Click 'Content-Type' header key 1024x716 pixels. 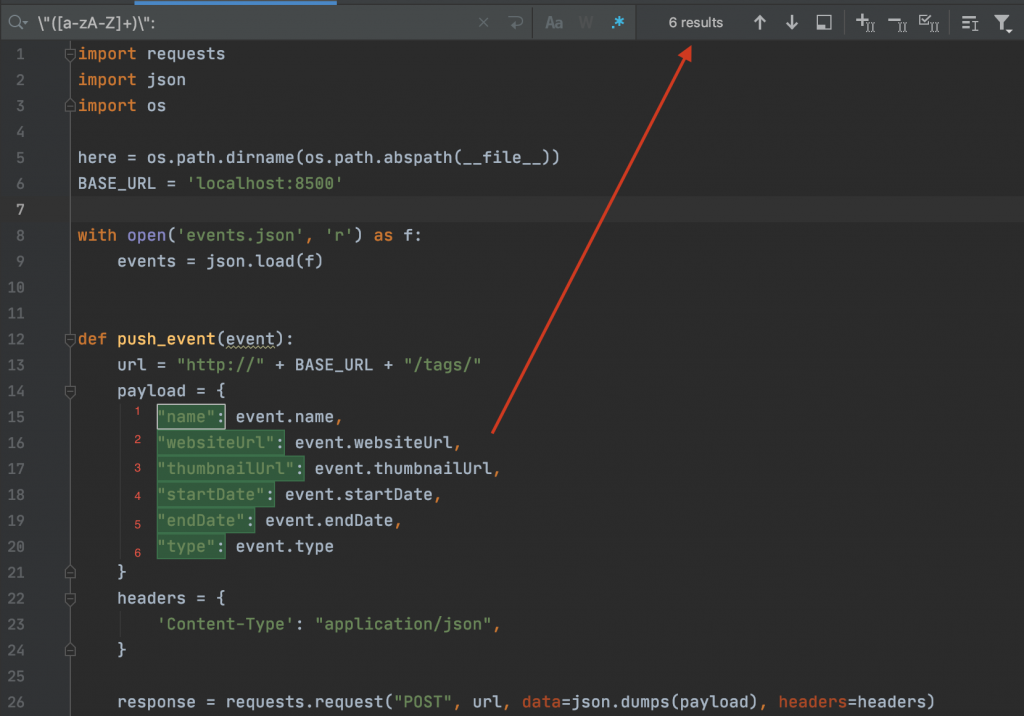pyautogui.click(x=225, y=625)
